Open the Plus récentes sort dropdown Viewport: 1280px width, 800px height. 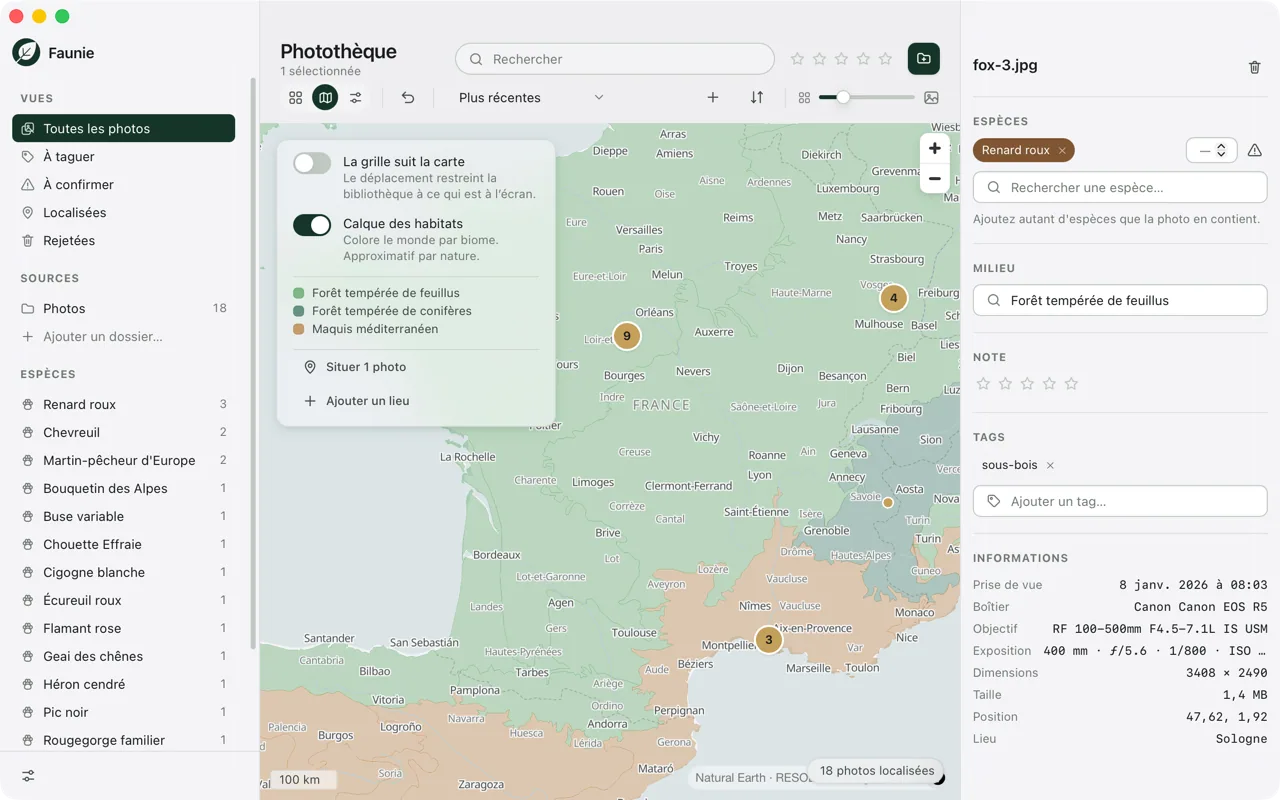click(x=531, y=97)
